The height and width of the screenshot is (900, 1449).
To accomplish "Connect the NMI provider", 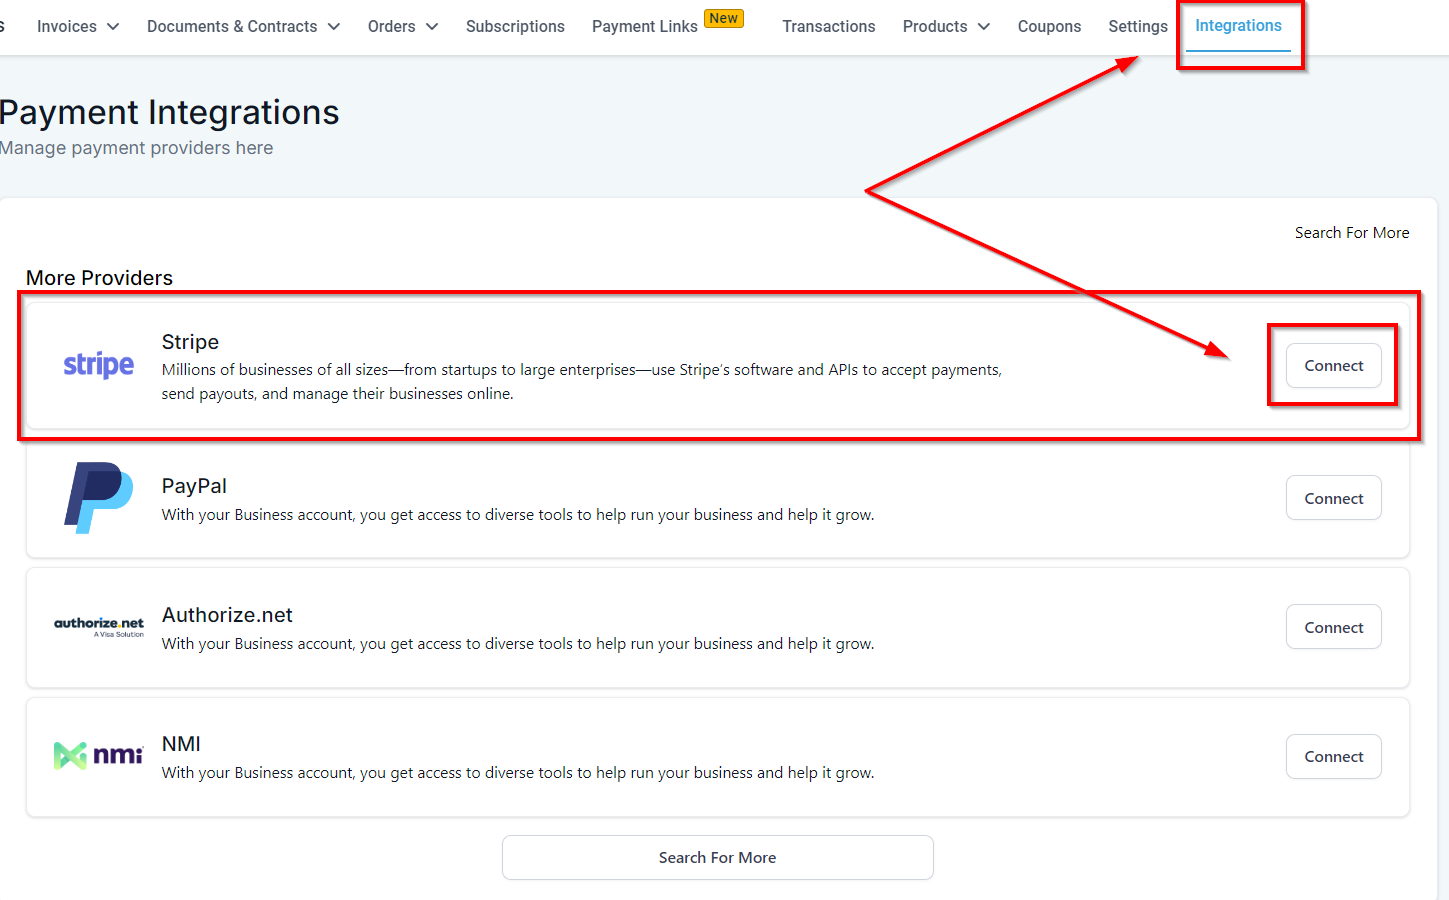I will [x=1334, y=757].
